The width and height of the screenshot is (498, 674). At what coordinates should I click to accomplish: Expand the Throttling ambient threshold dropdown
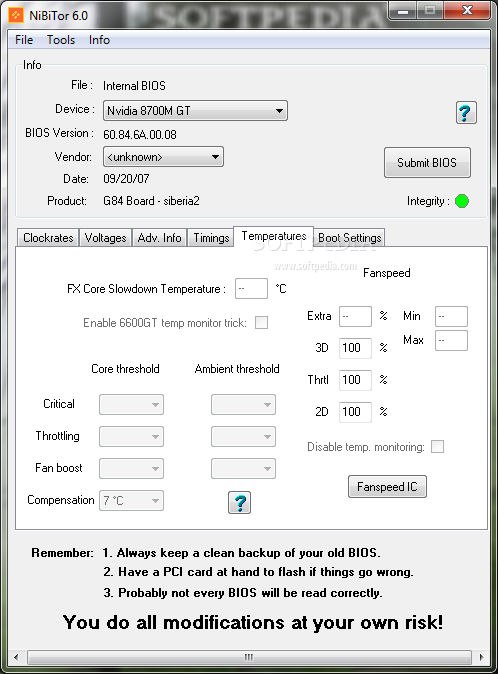[243, 437]
